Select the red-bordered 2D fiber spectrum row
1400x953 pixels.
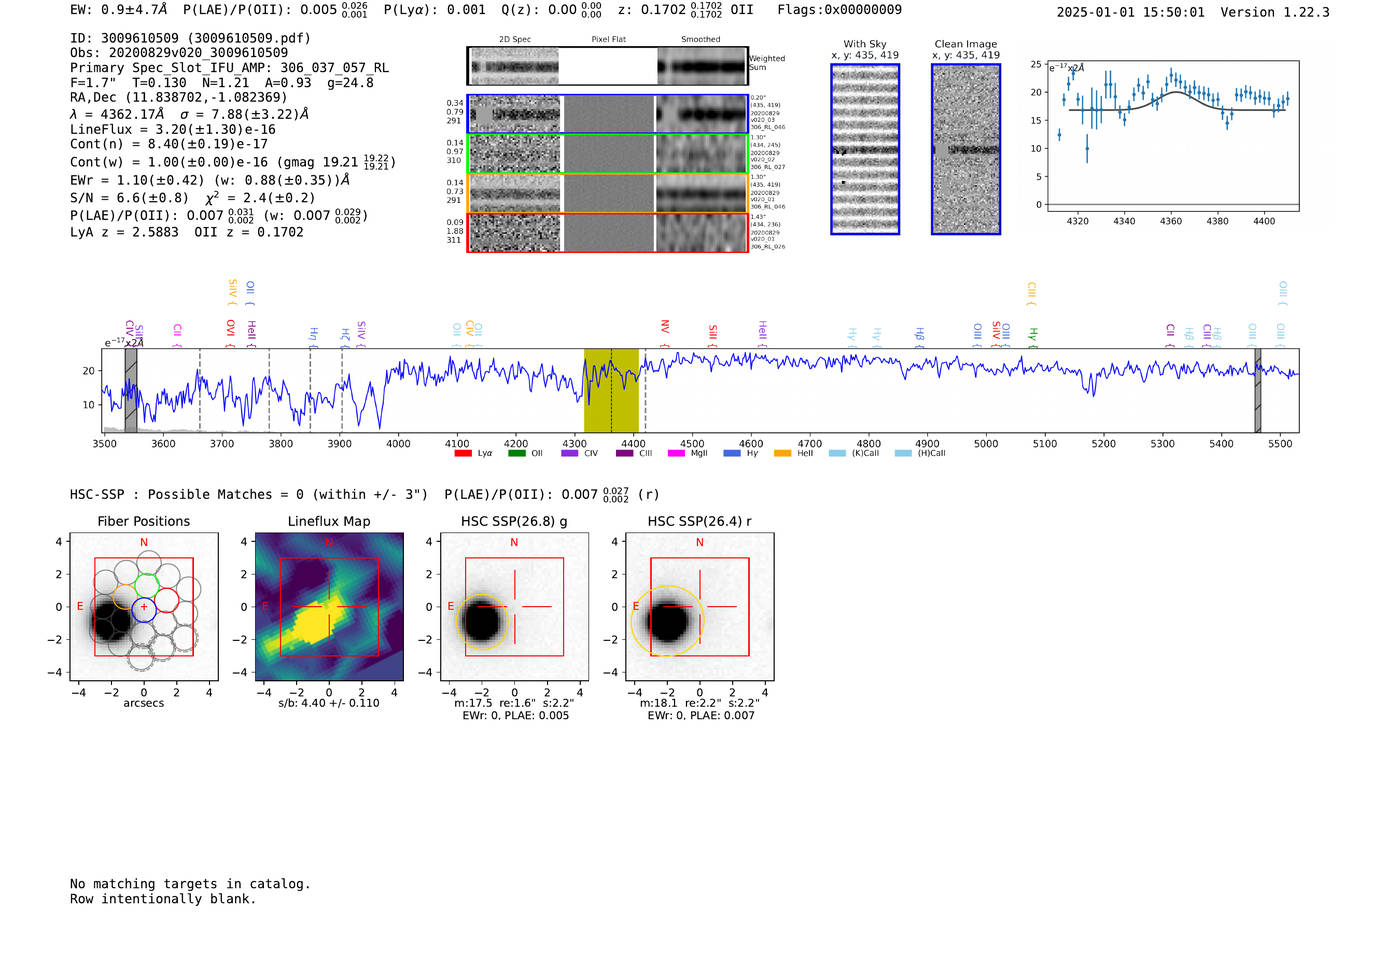pos(607,232)
